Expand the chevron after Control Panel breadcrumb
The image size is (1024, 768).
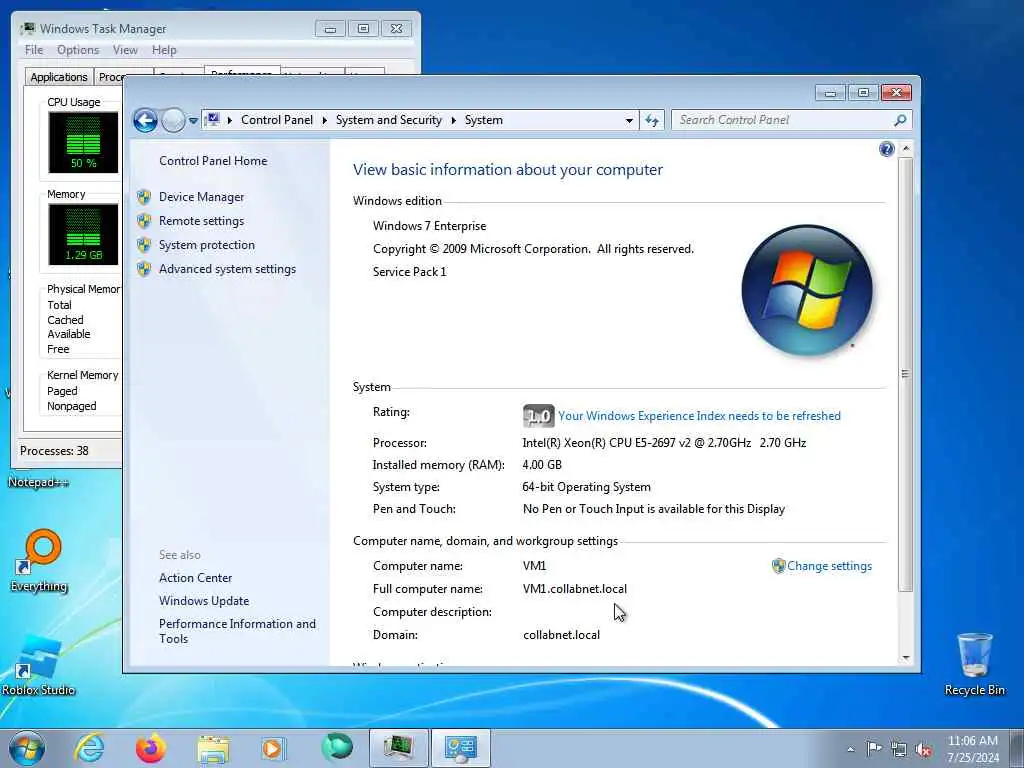[325, 120]
